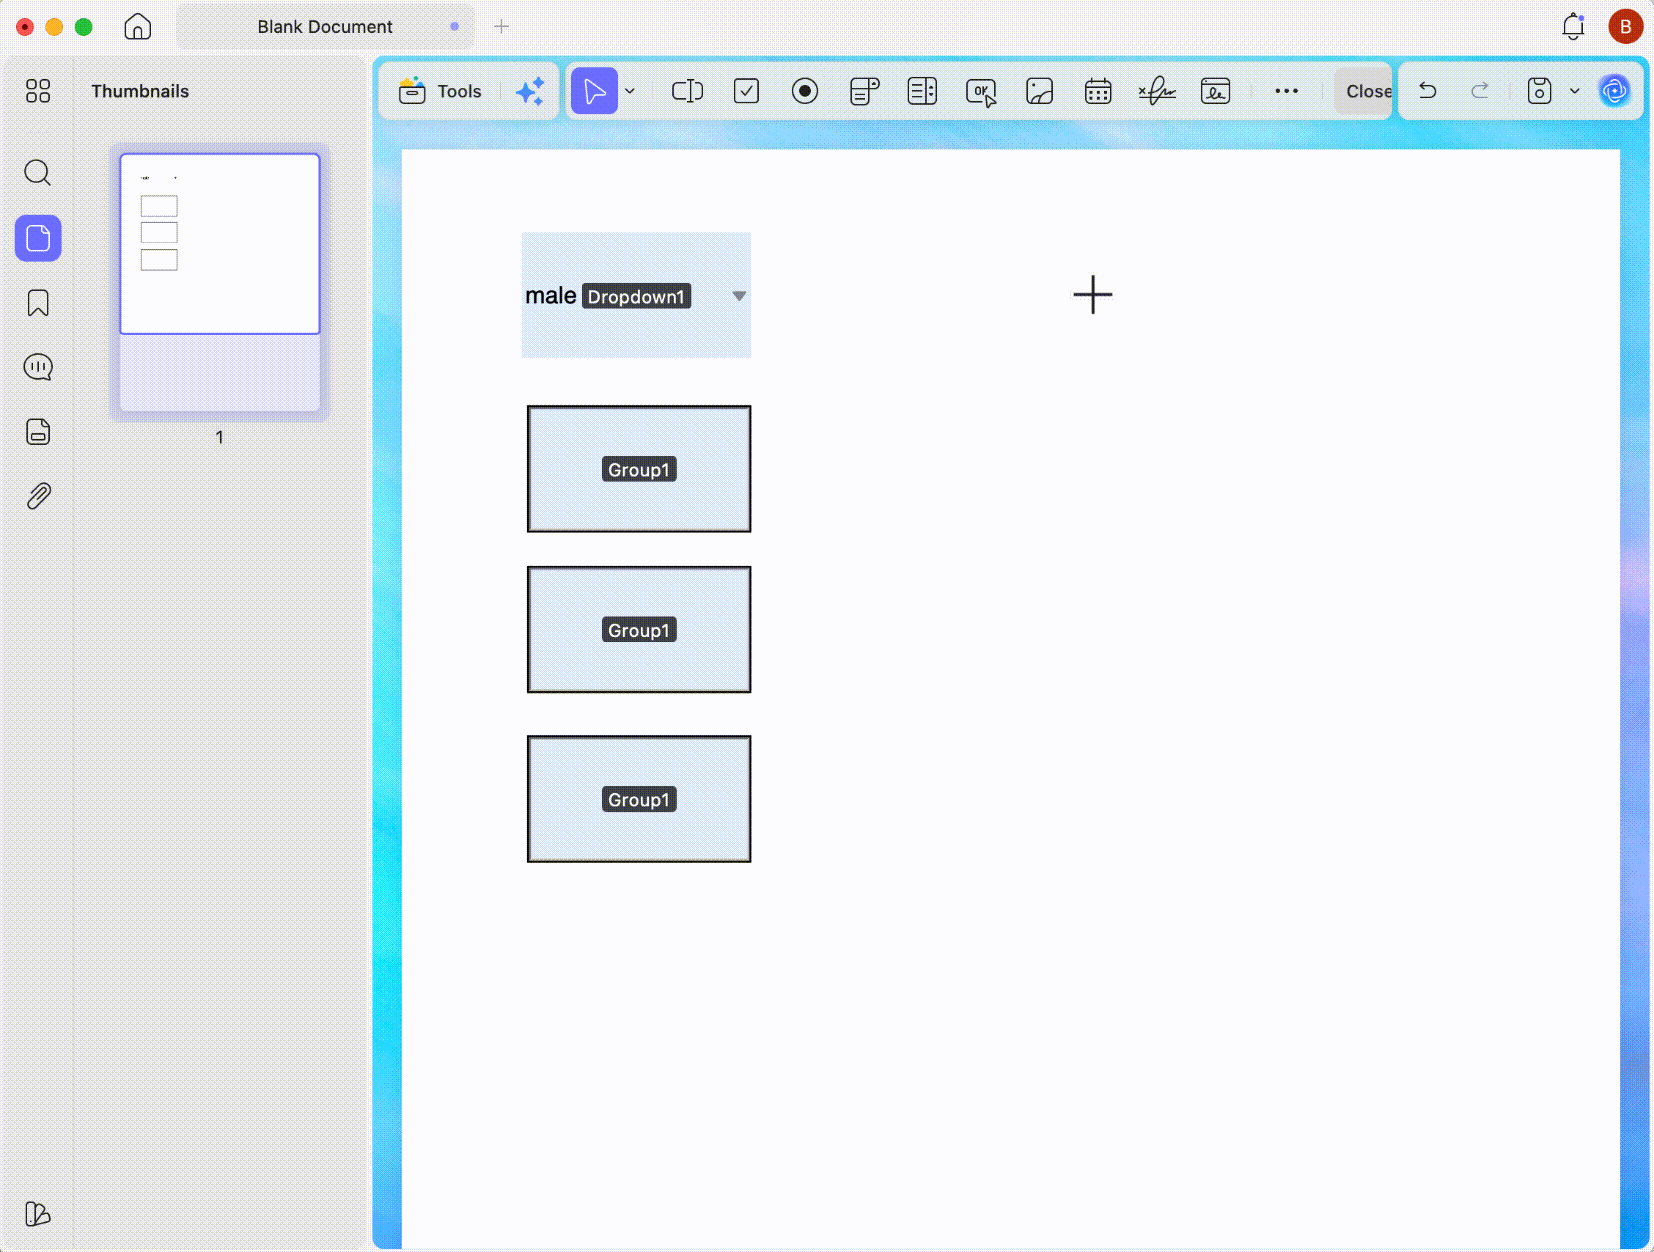
Task: Open the Tools menu
Action: point(440,91)
